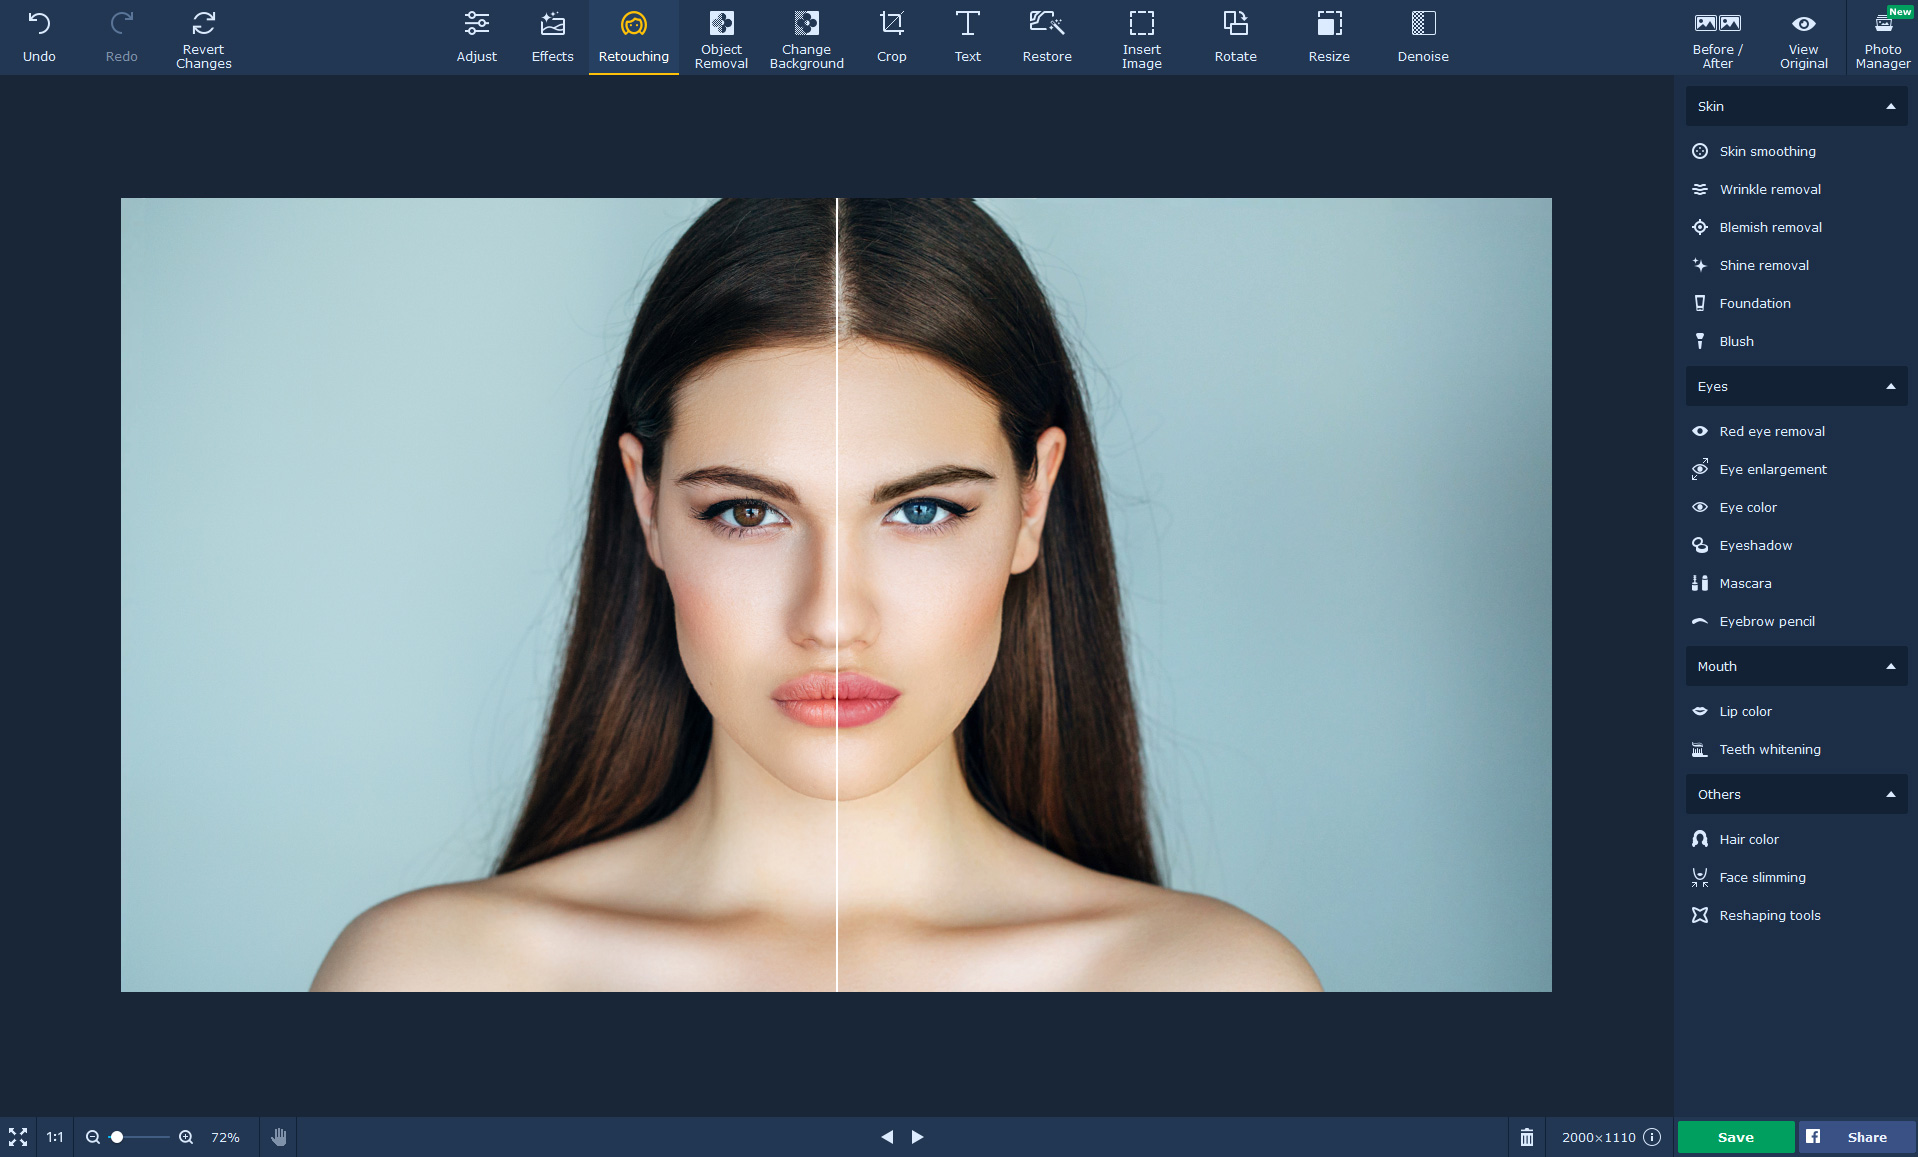Show image info next to dimensions

pyautogui.click(x=1652, y=1137)
